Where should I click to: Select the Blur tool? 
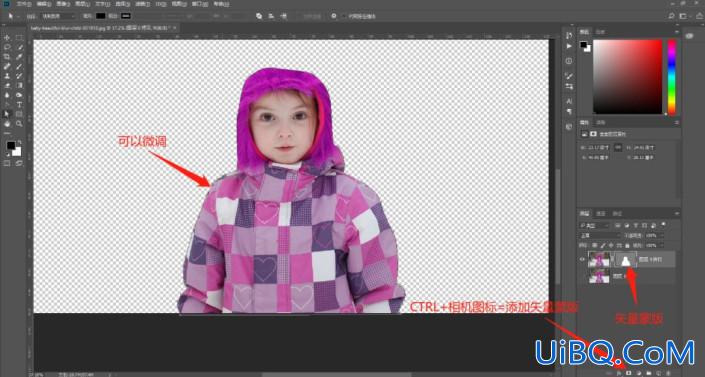[7, 95]
